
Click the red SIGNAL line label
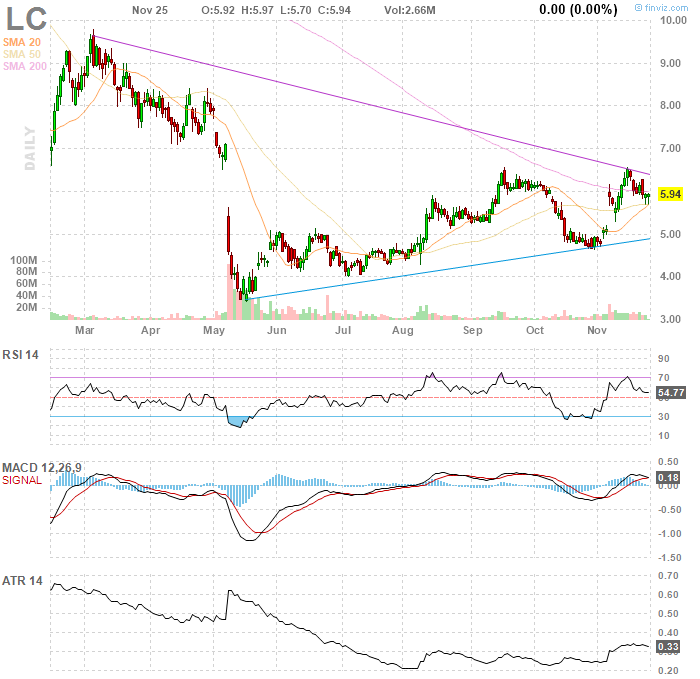pyautogui.click(x=23, y=481)
